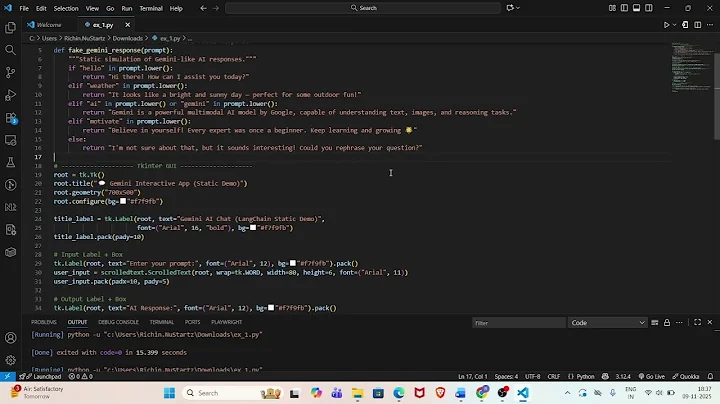Open the Extensions view with badge
This screenshot has height=404, width=720.
tap(11, 118)
